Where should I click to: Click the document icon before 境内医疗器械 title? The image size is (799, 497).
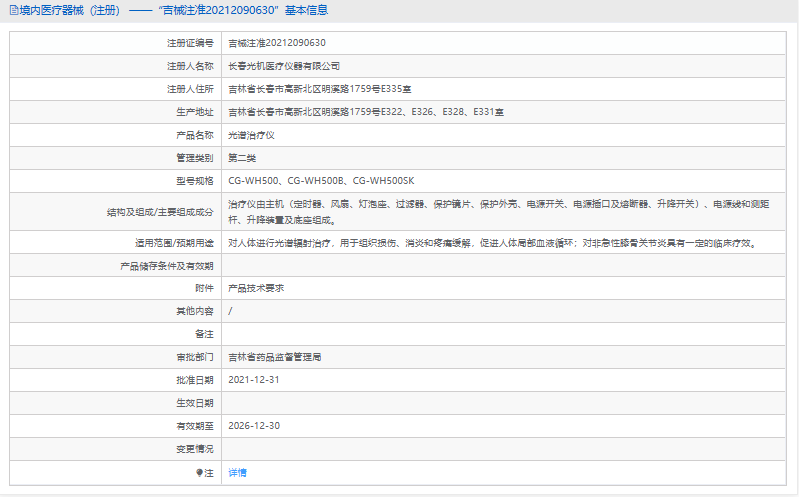click(14, 10)
